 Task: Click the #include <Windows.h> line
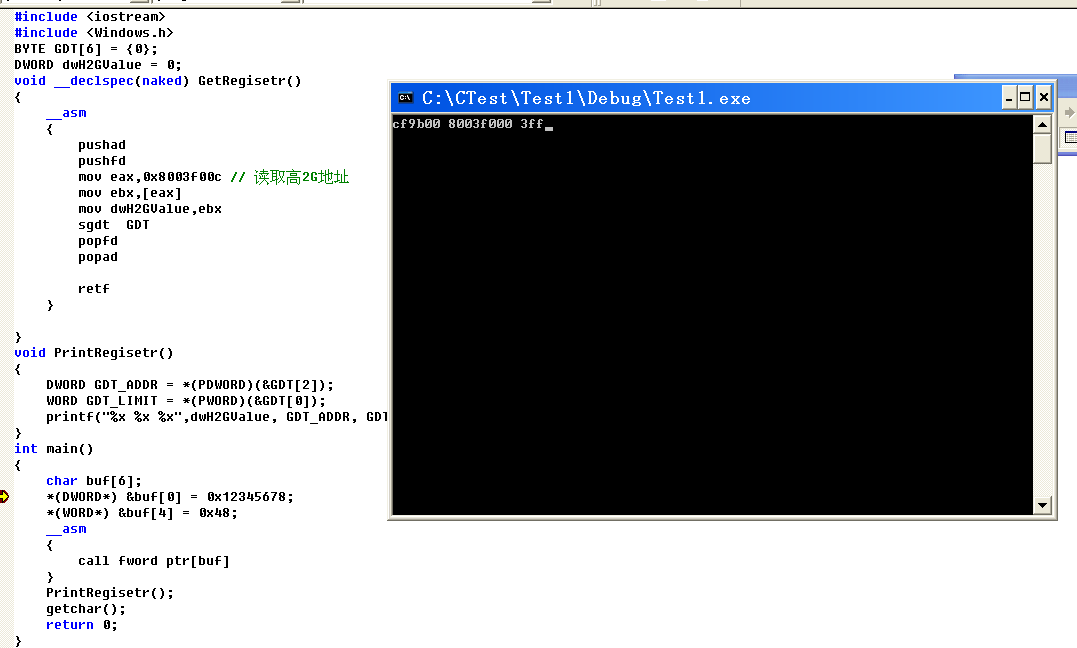94,33
